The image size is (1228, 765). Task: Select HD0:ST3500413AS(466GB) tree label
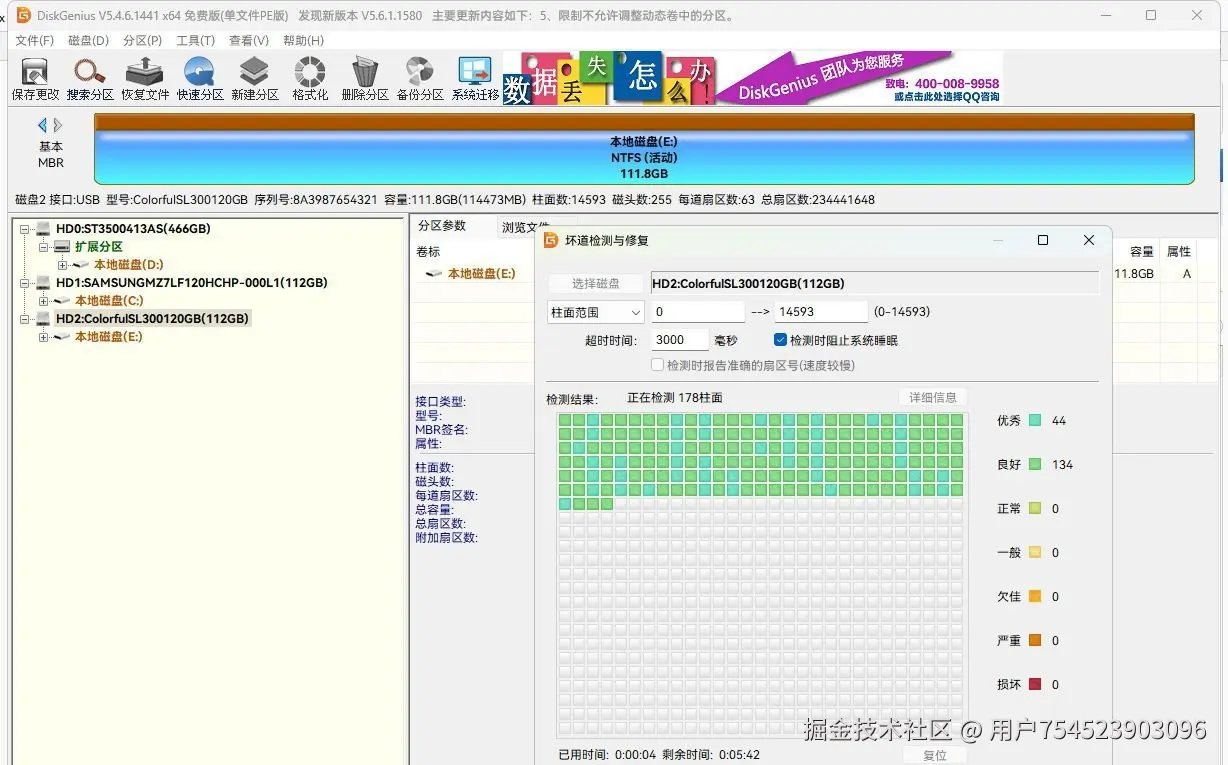pos(133,229)
